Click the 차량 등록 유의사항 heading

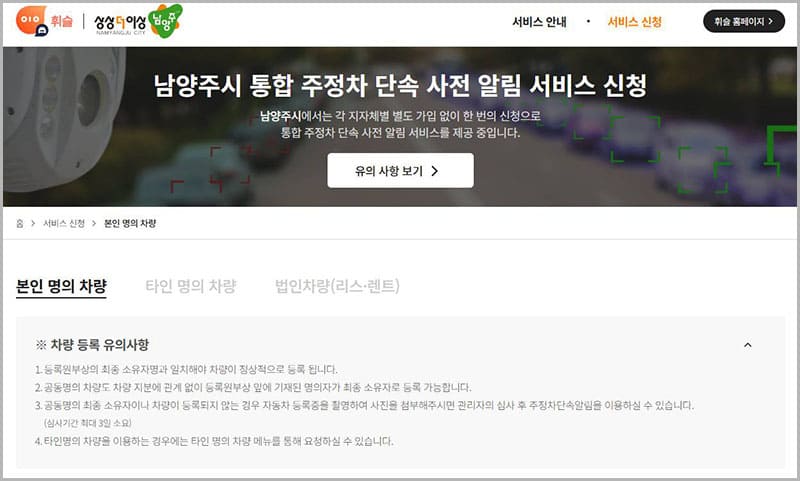click(92, 345)
